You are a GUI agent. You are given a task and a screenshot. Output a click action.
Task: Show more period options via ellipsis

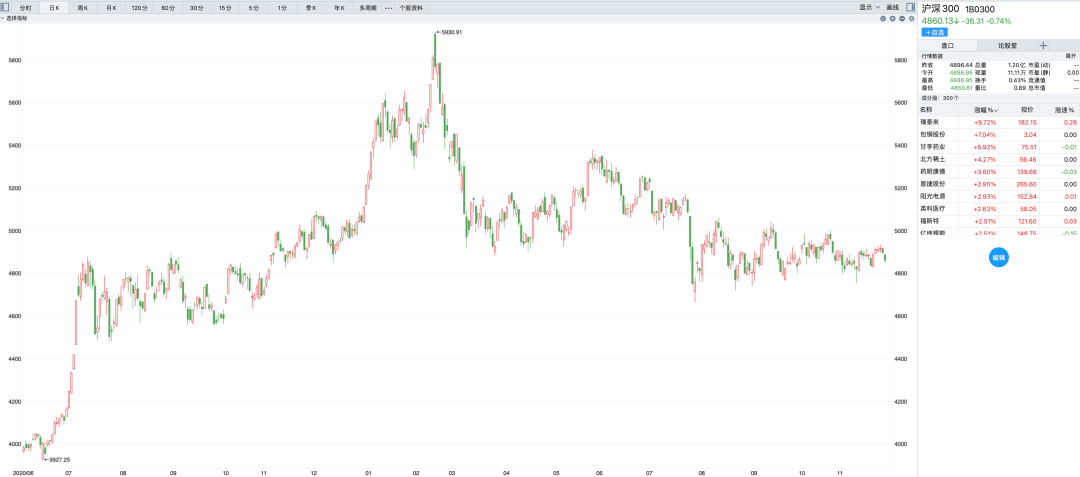pyautogui.click(x=388, y=8)
